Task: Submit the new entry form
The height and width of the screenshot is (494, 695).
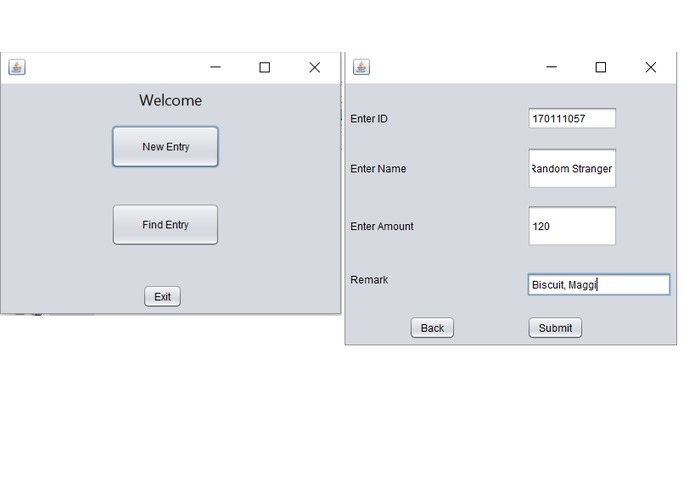Action: pos(555,328)
